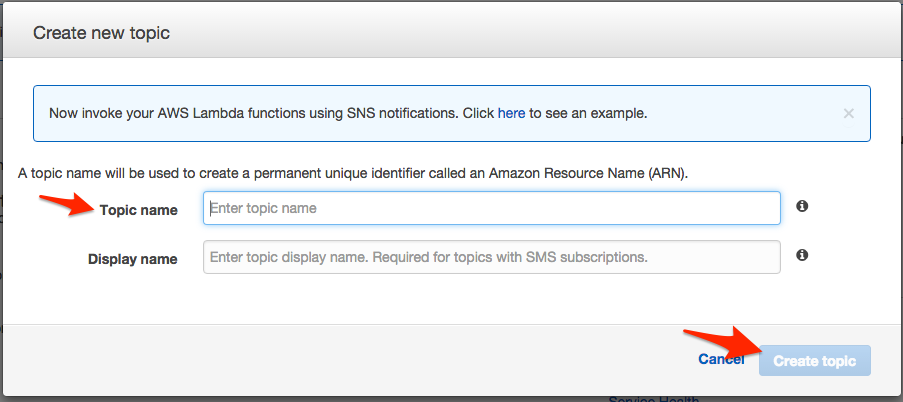Click the red arrow pointing at Topic name
The height and width of the screenshot is (402, 903).
(63, 206)
